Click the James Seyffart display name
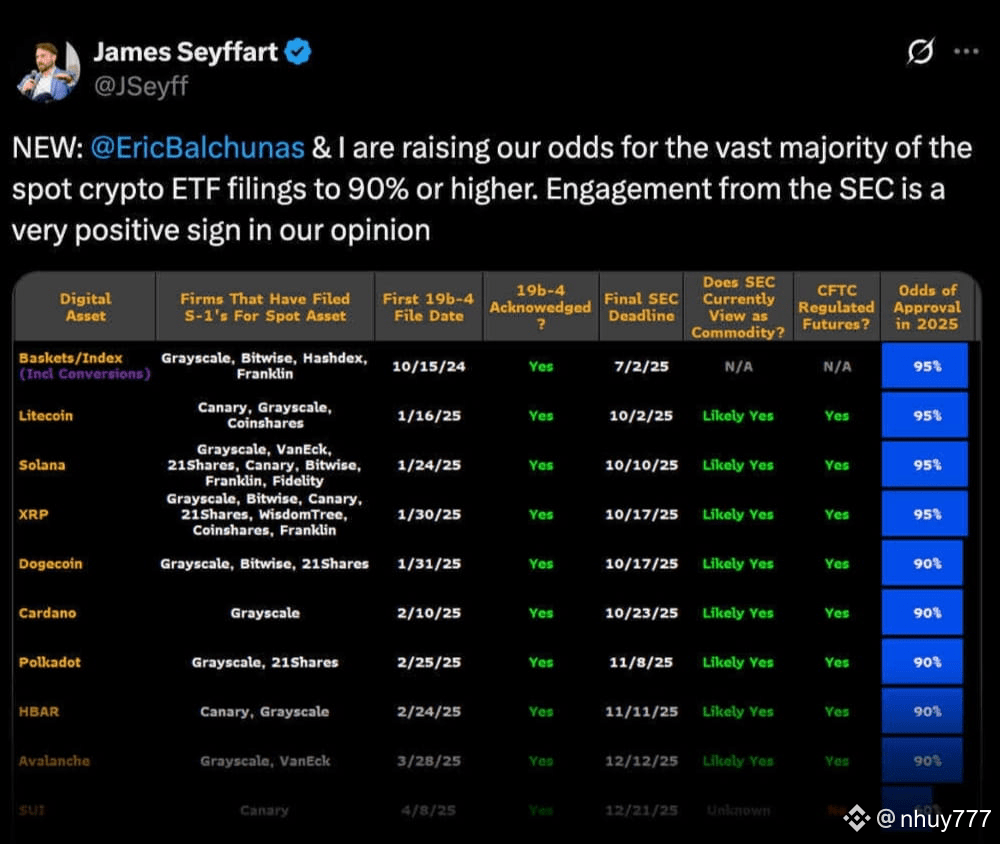 pos(186,52)
